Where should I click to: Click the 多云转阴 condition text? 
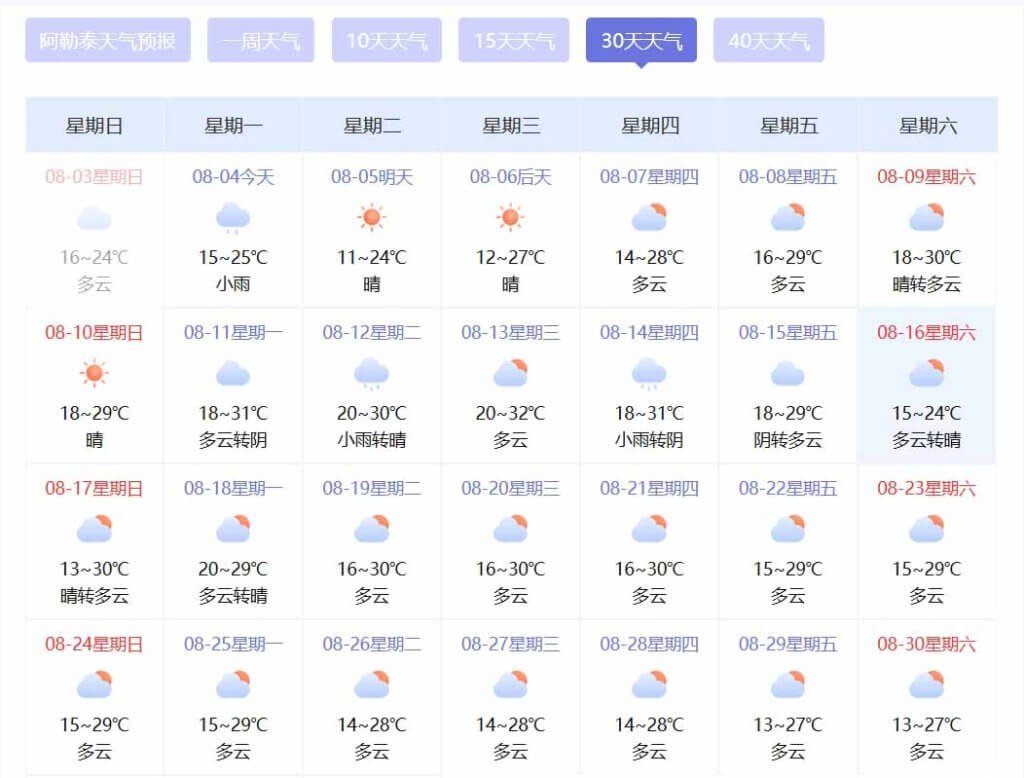233,440
